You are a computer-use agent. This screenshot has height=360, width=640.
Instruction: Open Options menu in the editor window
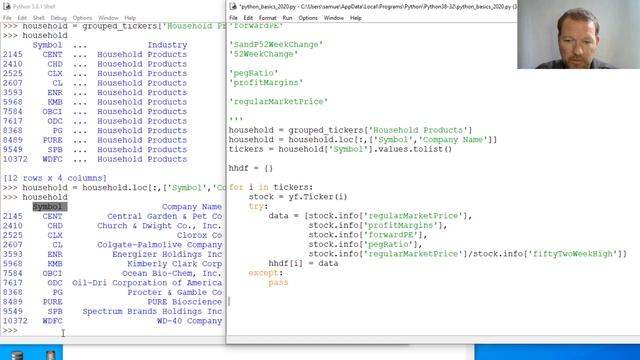coord(308,18)
